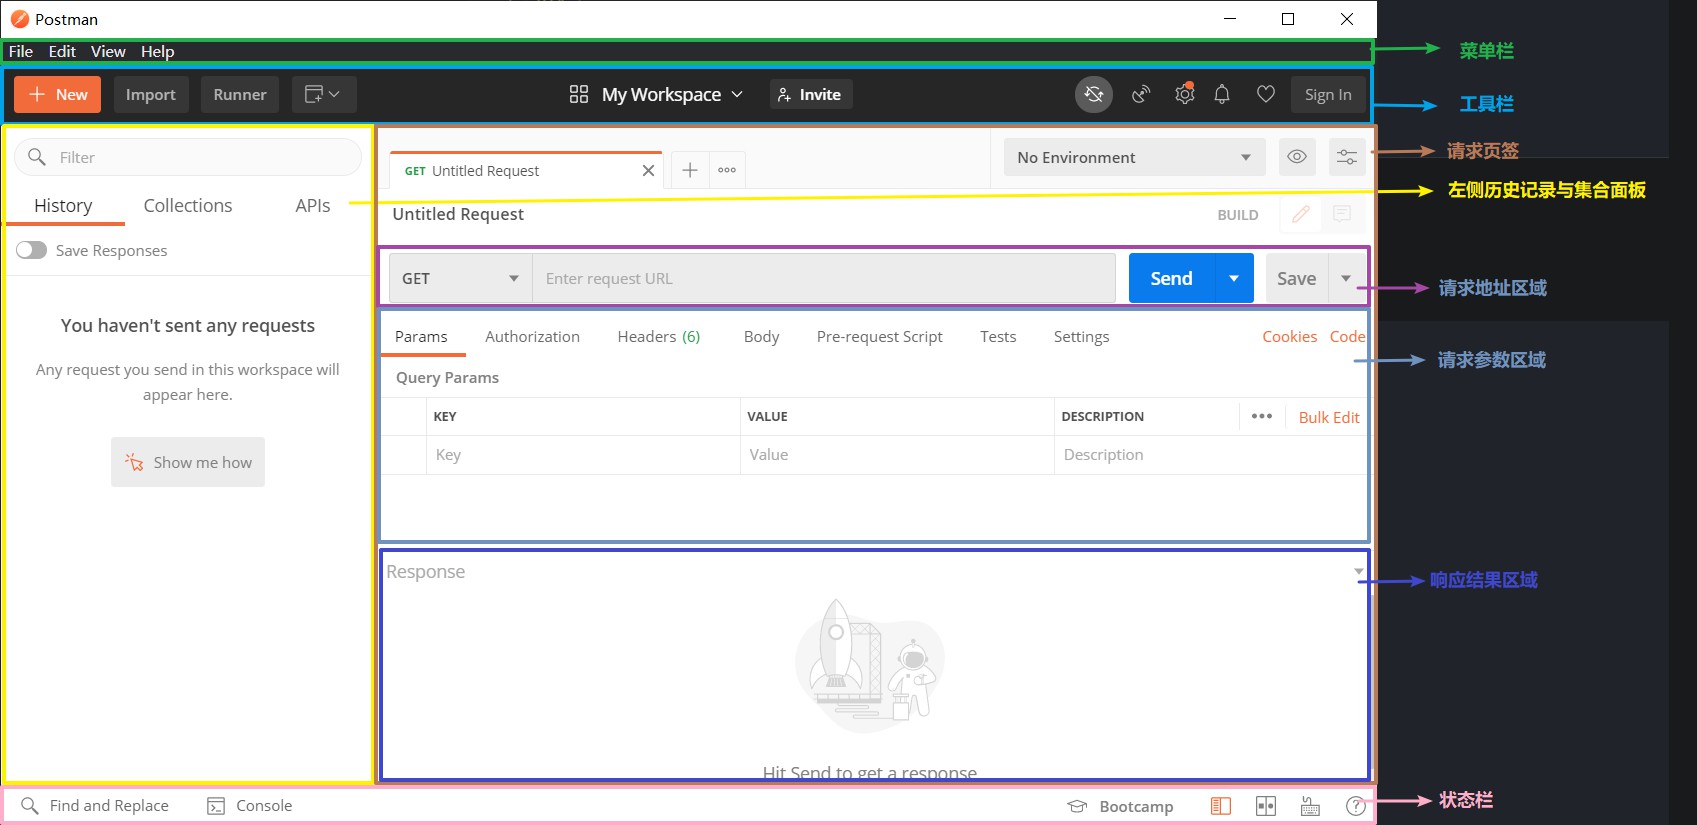Screen dimensions: 1697x825
Task: Open the Code link
Action: point(1347,337)
